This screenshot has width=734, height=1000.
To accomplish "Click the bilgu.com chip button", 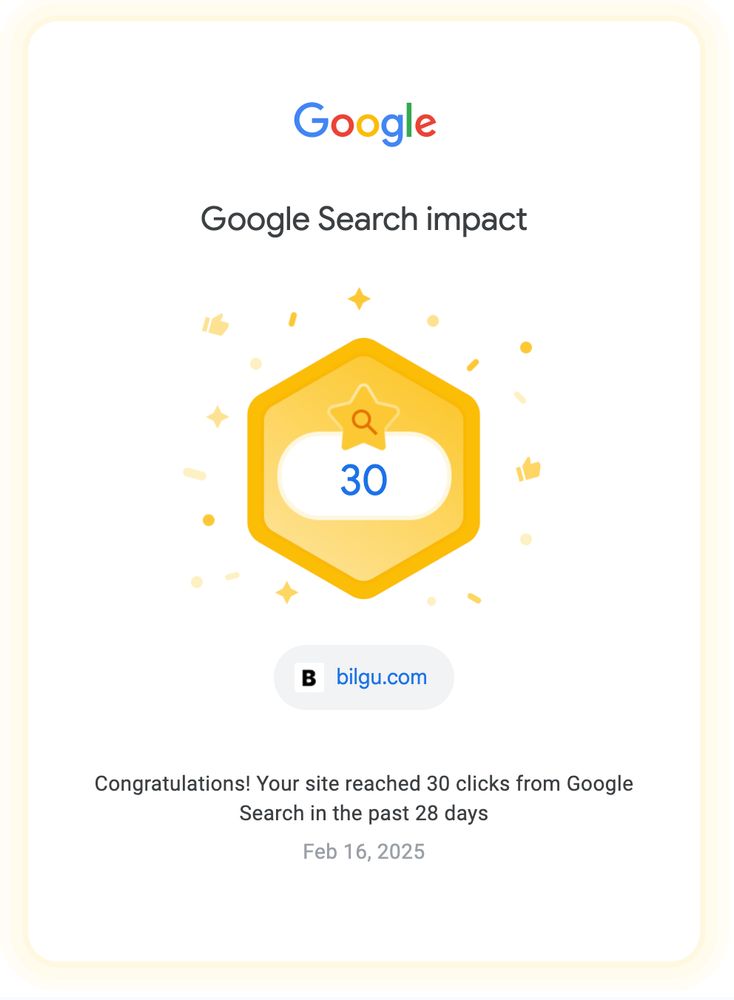I will [x=363, y=677].
